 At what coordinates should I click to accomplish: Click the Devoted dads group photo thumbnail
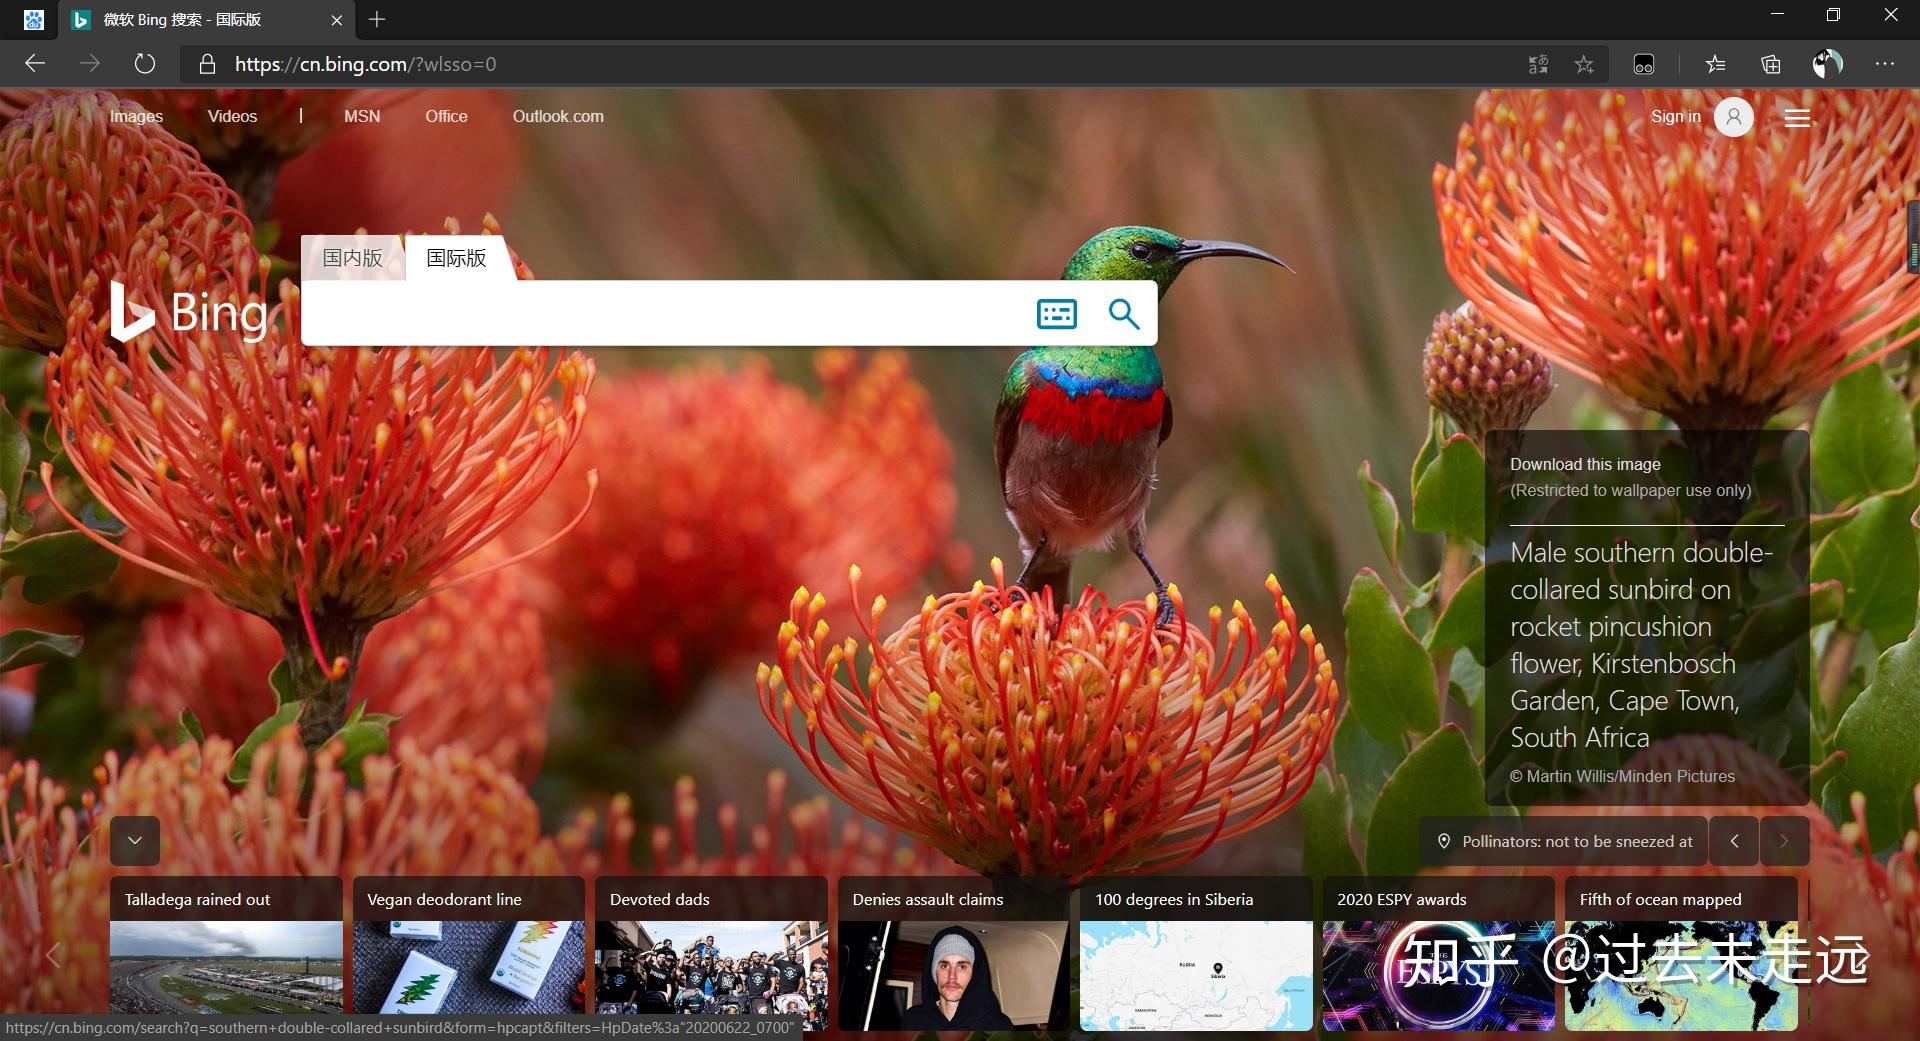click(711, 975)
